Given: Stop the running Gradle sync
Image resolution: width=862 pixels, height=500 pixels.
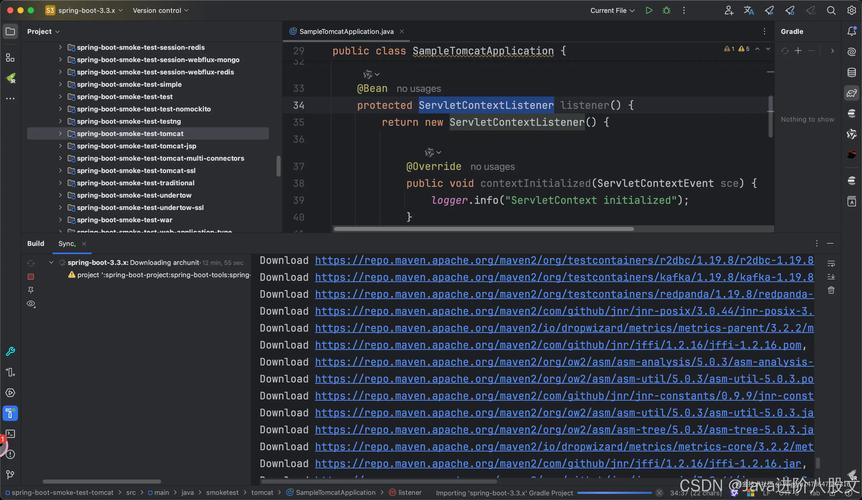Looking at the screenshot, I should pos(31,276).
